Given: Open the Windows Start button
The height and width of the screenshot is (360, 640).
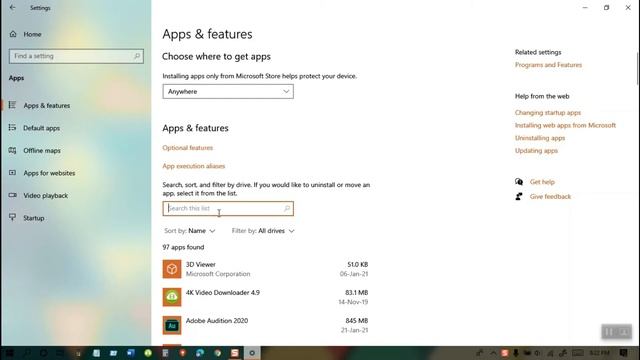Looking at the screenshot, I should (9, 353).
